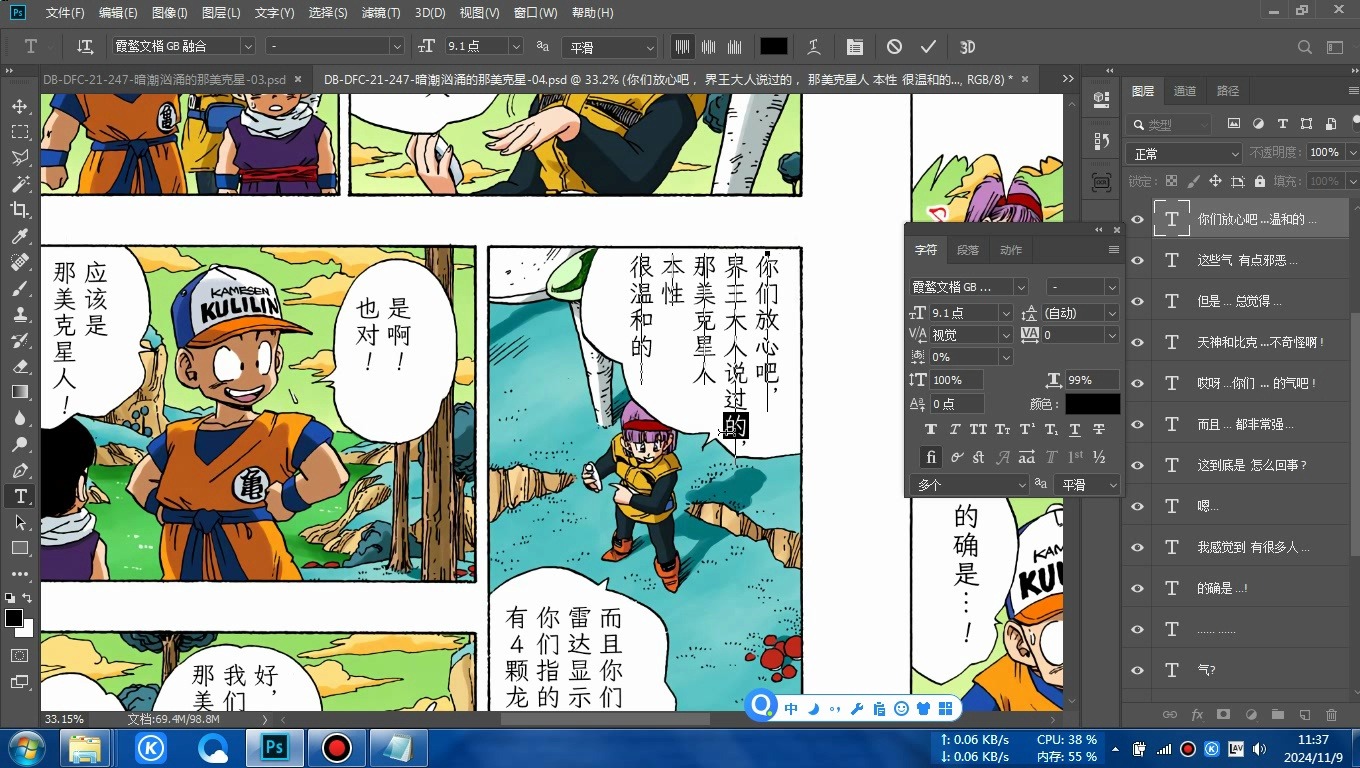The height and width of the screenshot is (768, 1360).
Task: Open the 文字(Y) menu
Action: 274,13
